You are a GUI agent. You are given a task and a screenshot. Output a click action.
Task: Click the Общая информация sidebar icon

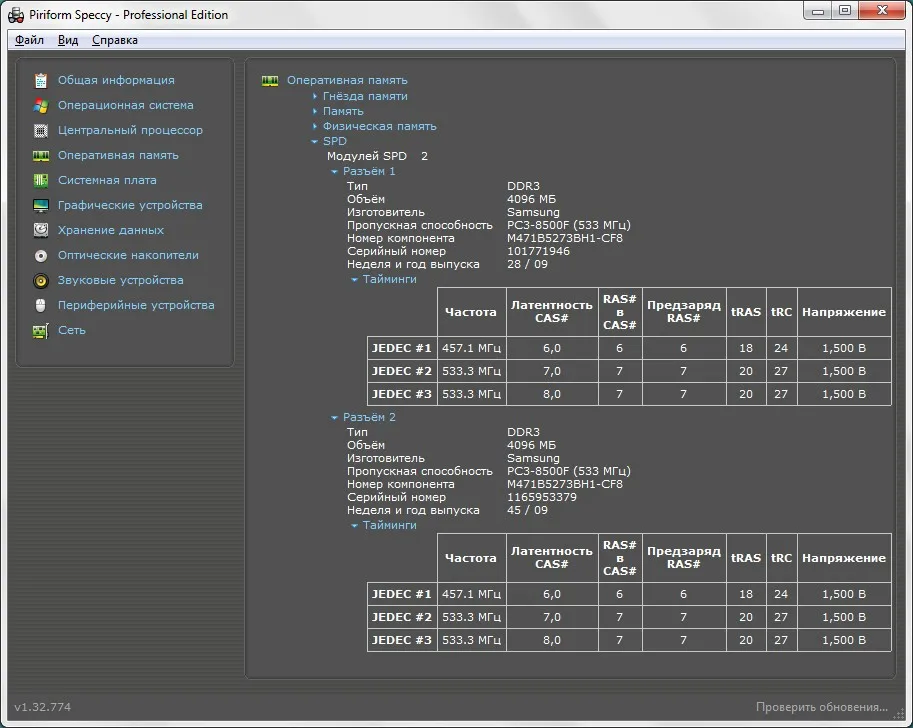tap(41, 80)
